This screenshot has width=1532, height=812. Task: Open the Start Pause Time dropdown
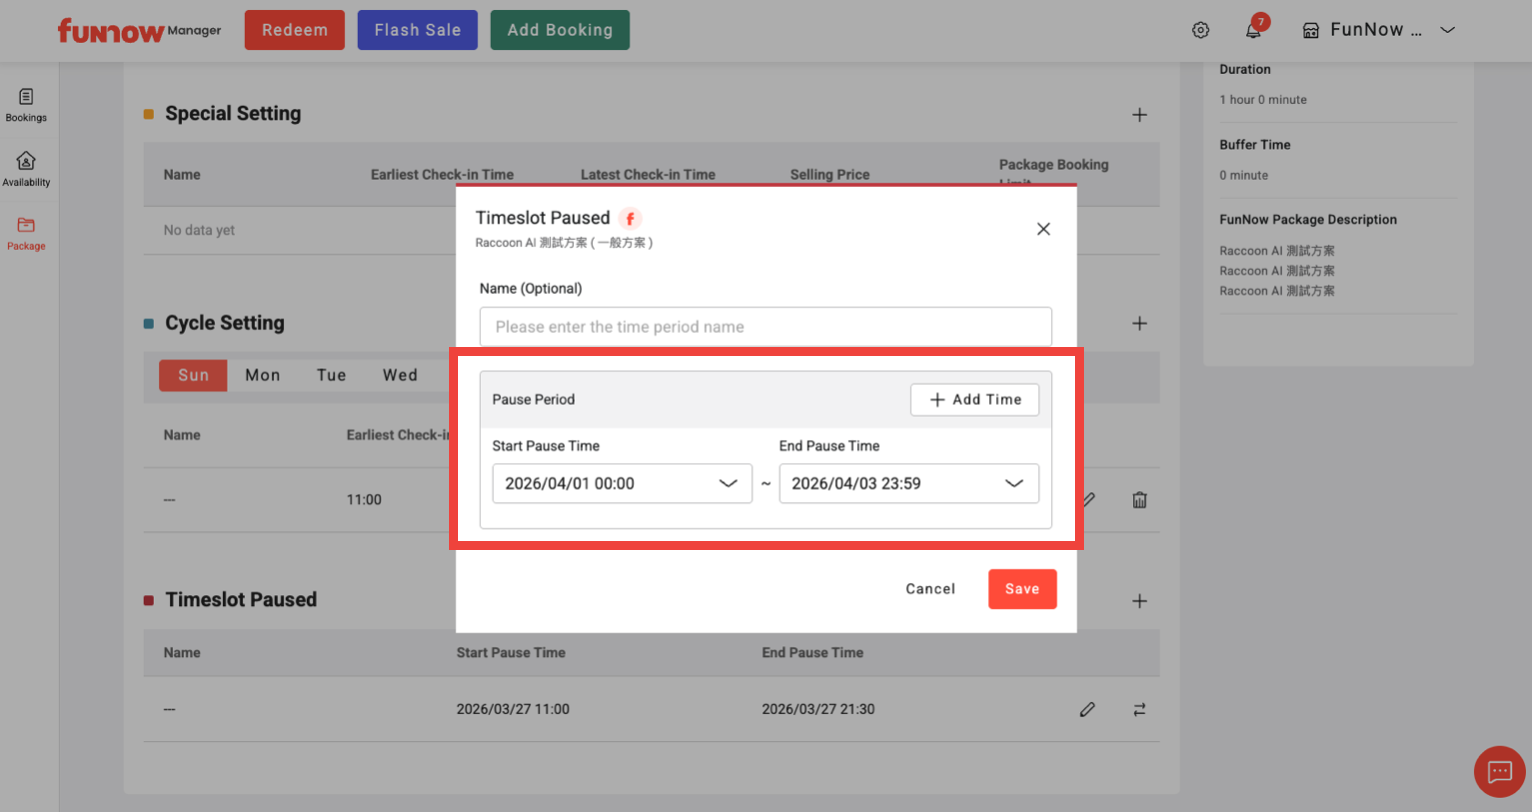tap(621, 483)
